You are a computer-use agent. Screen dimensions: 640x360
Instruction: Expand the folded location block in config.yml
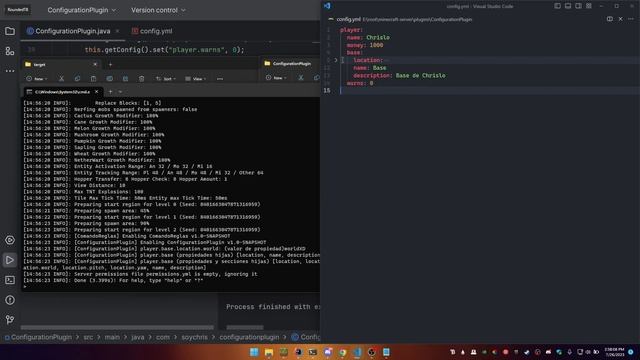click(x=336, y=60)
